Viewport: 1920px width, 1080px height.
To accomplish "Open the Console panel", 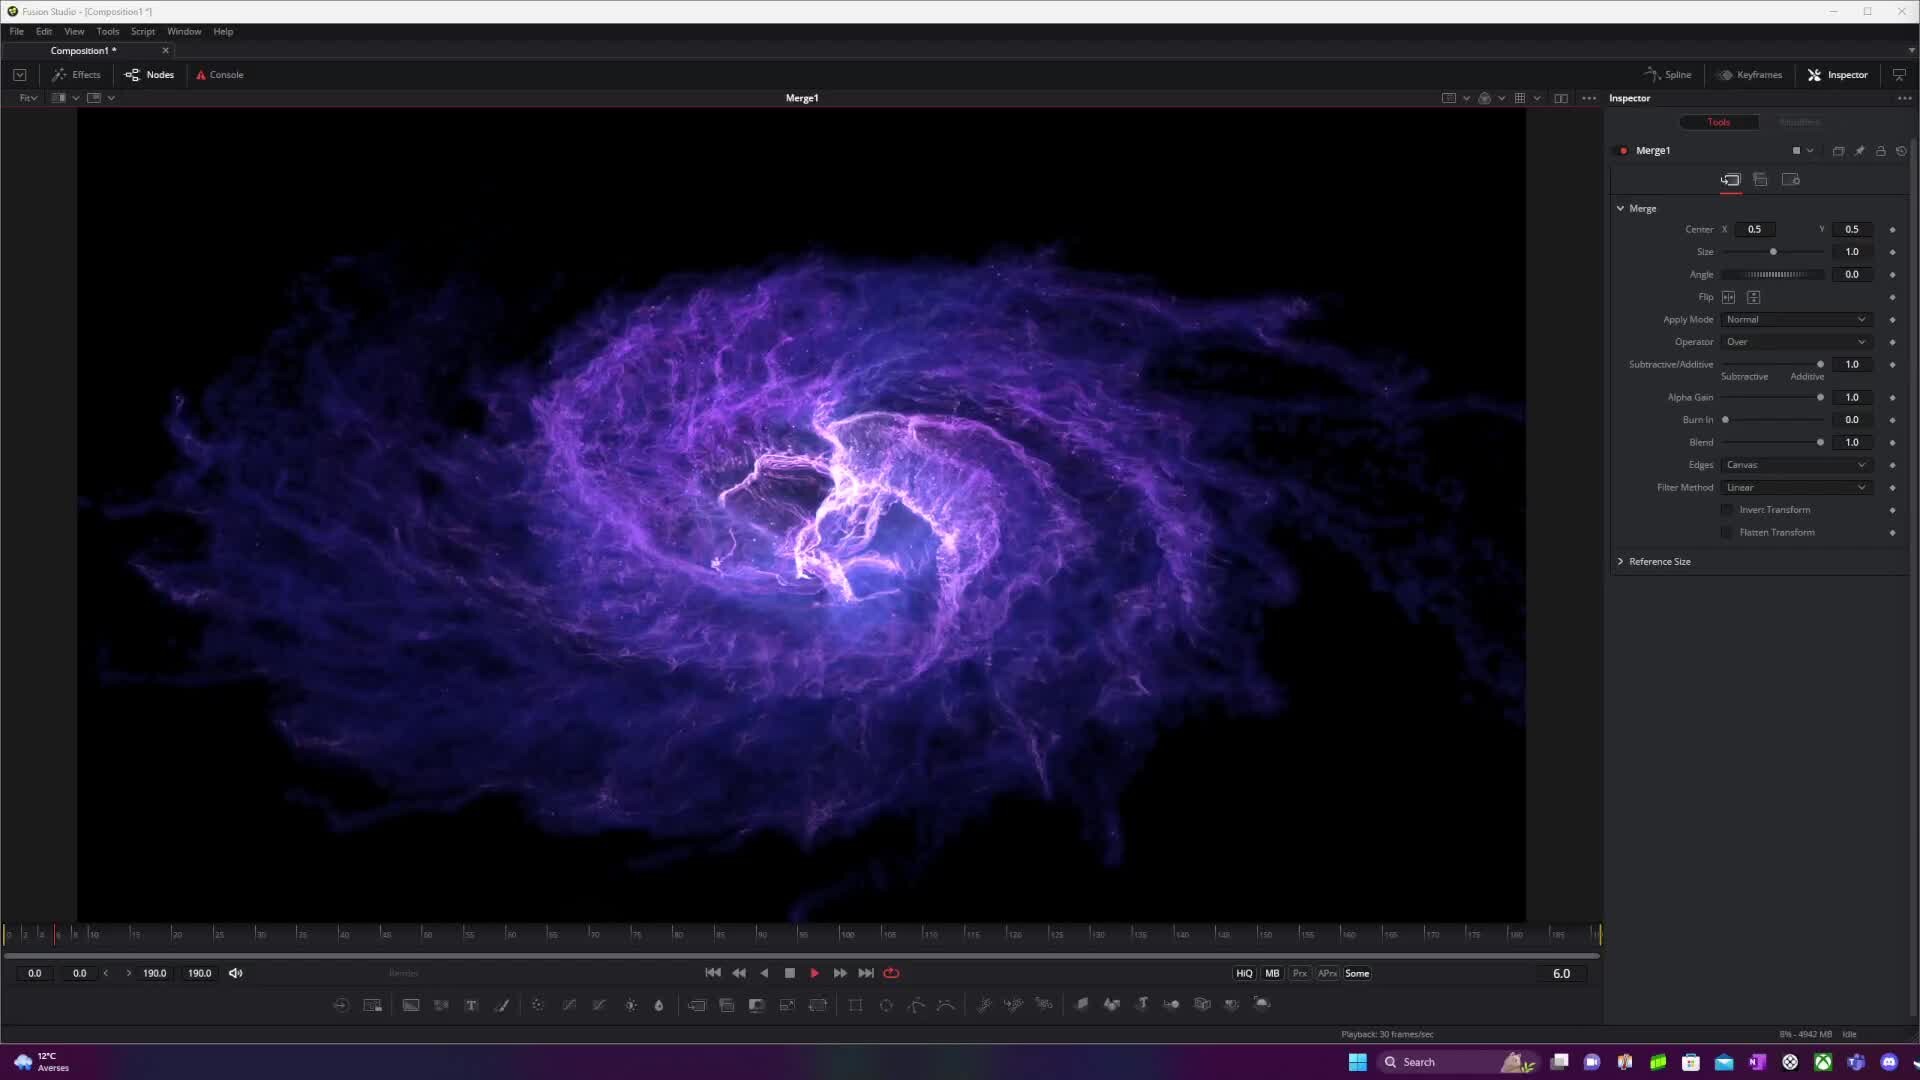I will (219, 74).
